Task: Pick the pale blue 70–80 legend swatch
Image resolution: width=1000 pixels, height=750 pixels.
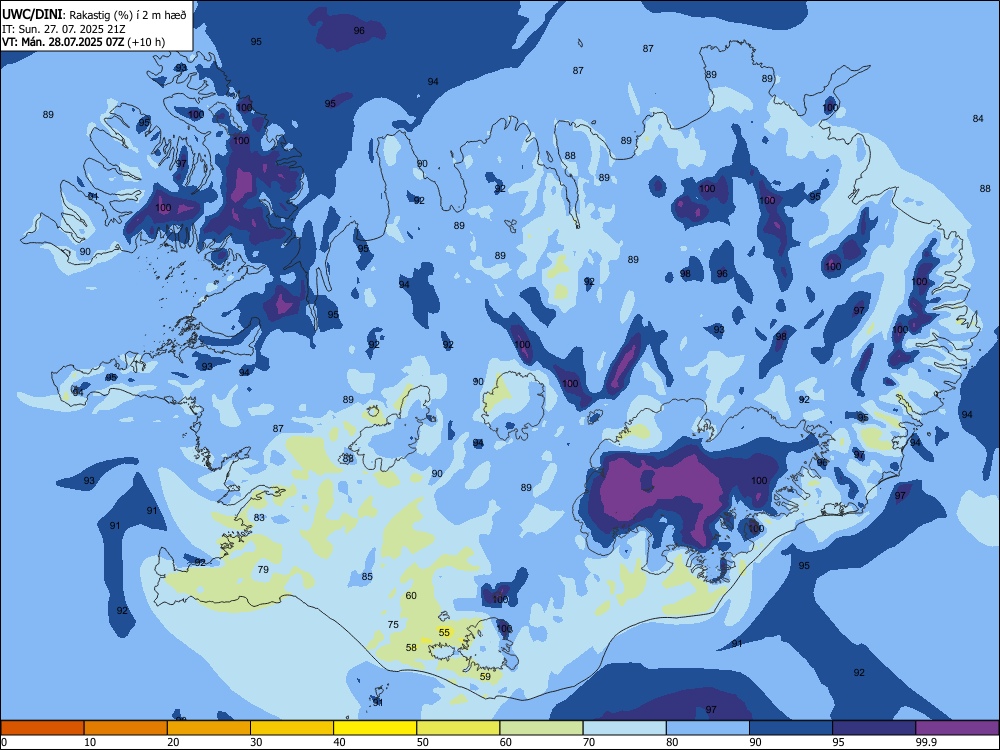Action: (x=624, y=728)
